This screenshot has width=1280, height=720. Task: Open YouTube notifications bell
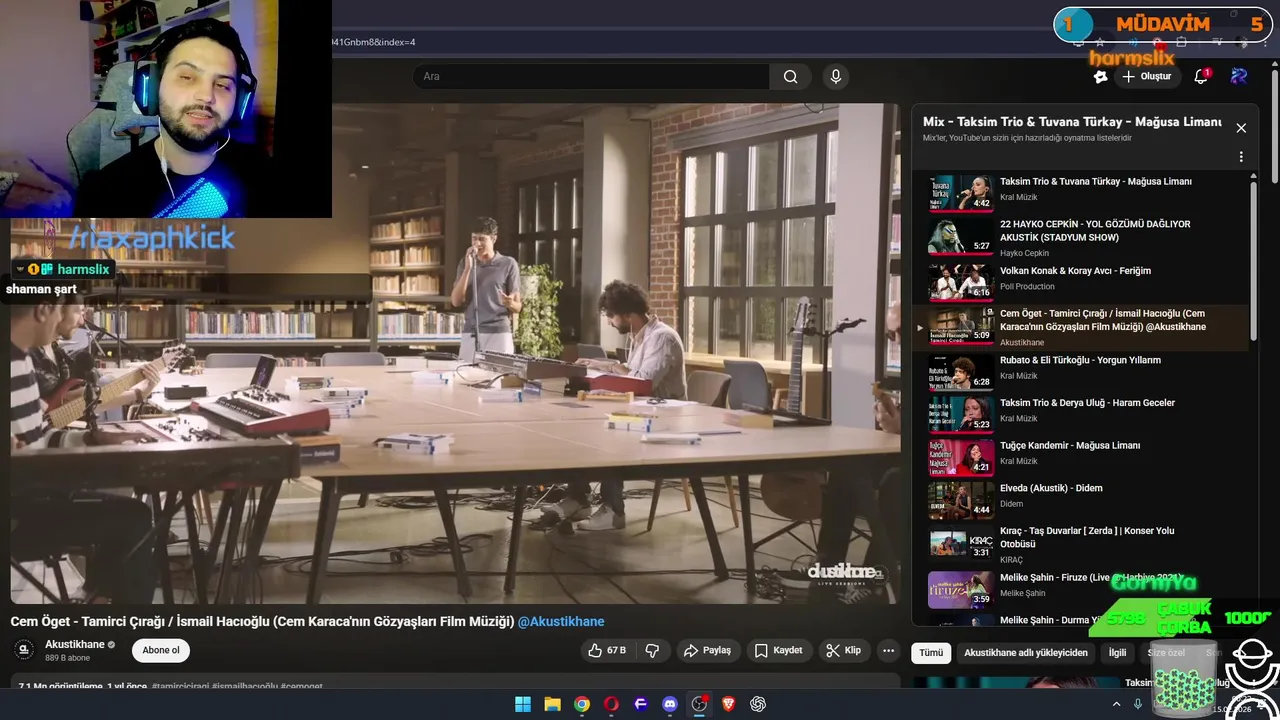1202,76
